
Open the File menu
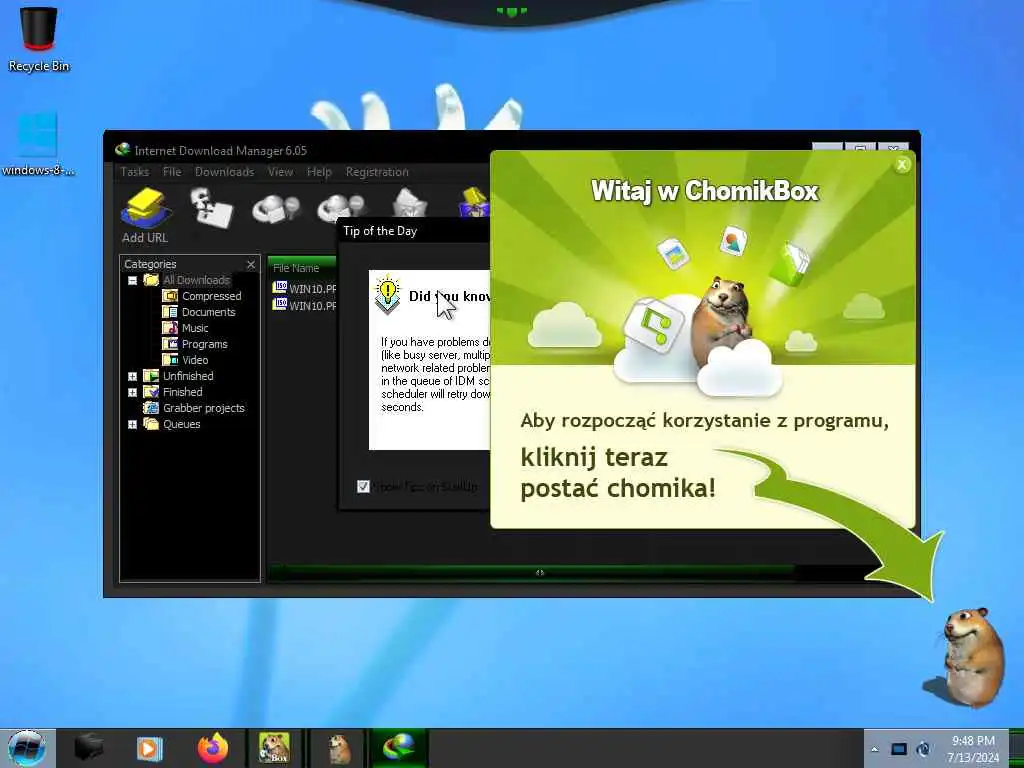(172, 172)
